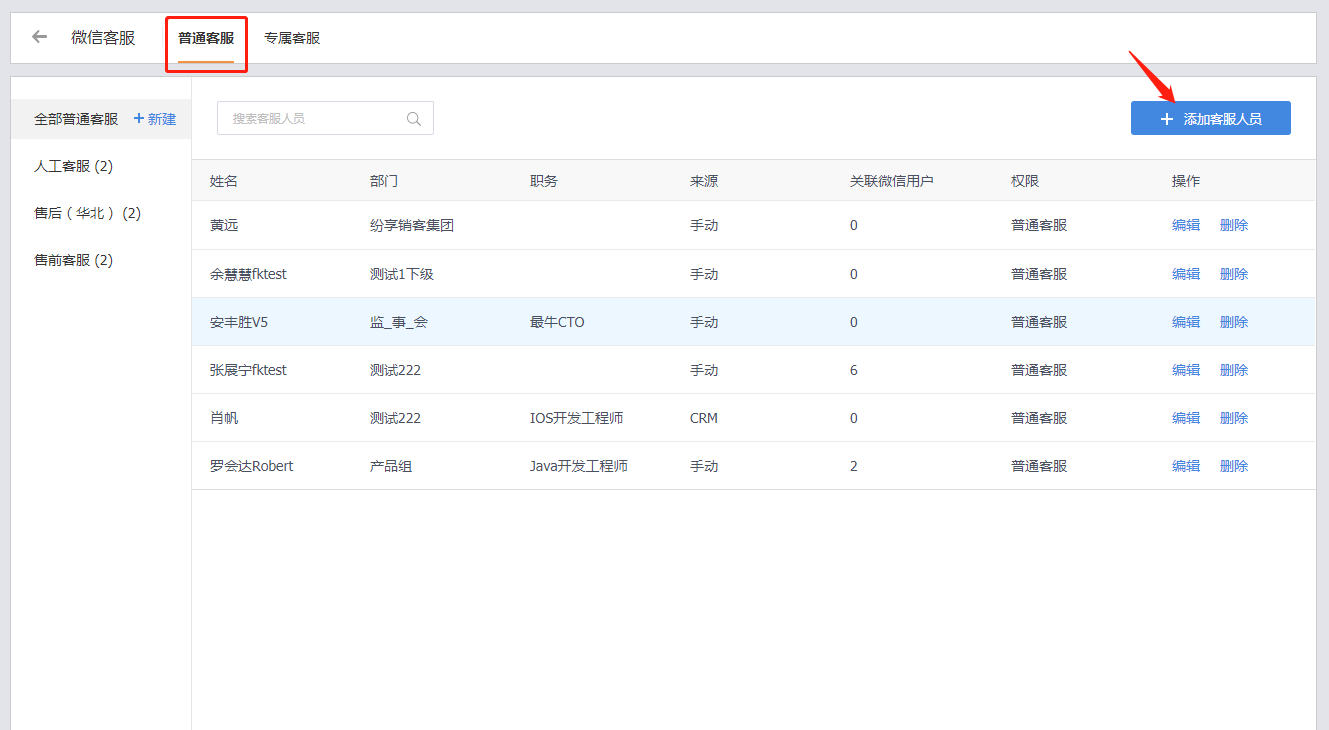The image size is (1329, 730).
Task: Click the back arrow icon
Action: click(40, 38)
